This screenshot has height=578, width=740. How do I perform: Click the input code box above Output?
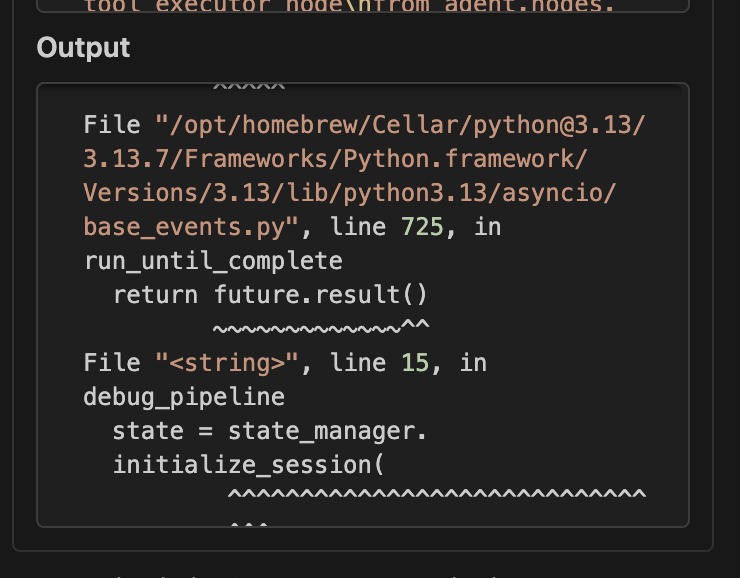pyautogui.click(x=363, y=6)
